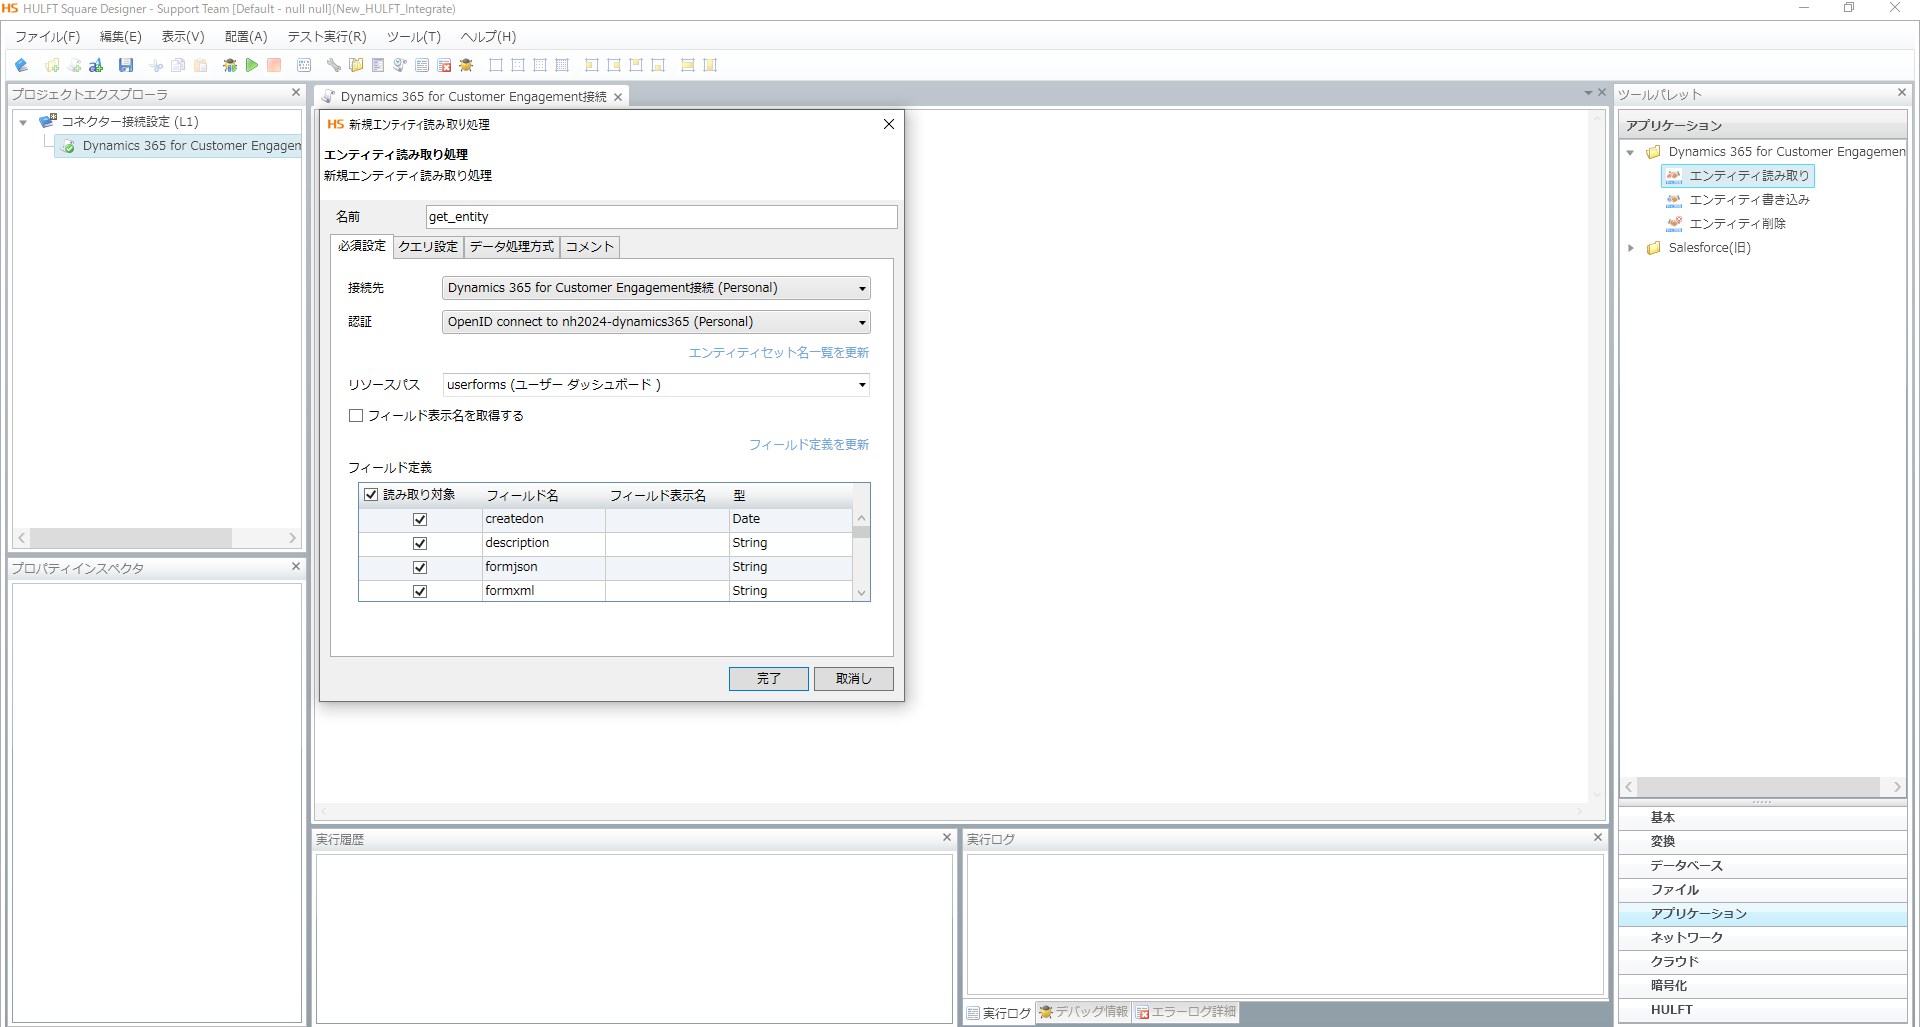Click the 完了 button
This screenshot has width=1920, height=1027.
coord(768,679)
